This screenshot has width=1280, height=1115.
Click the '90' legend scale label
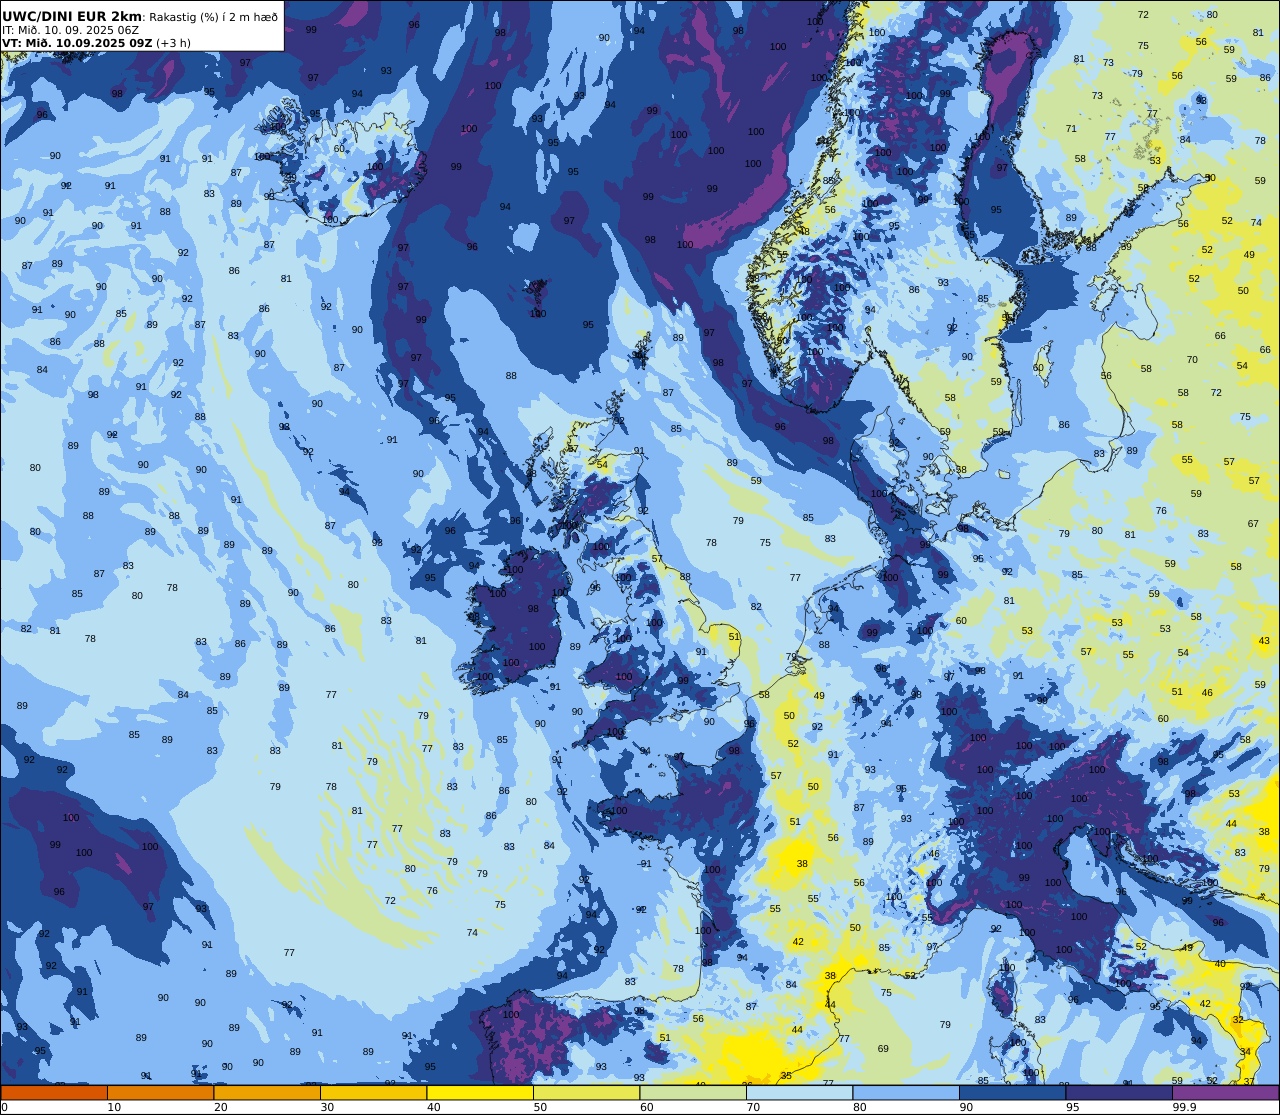tap(966, 1107)
